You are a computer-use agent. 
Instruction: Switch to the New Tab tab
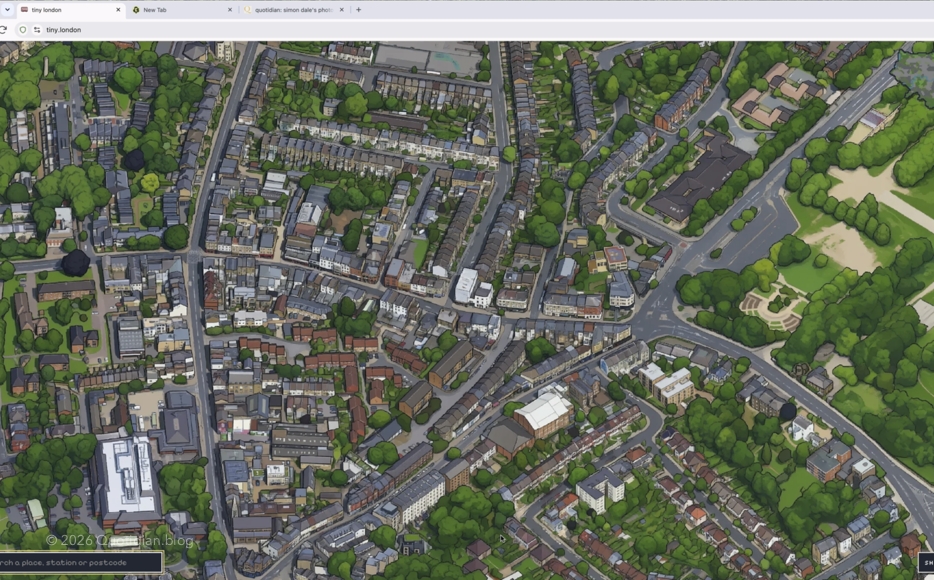coord(182,10)
